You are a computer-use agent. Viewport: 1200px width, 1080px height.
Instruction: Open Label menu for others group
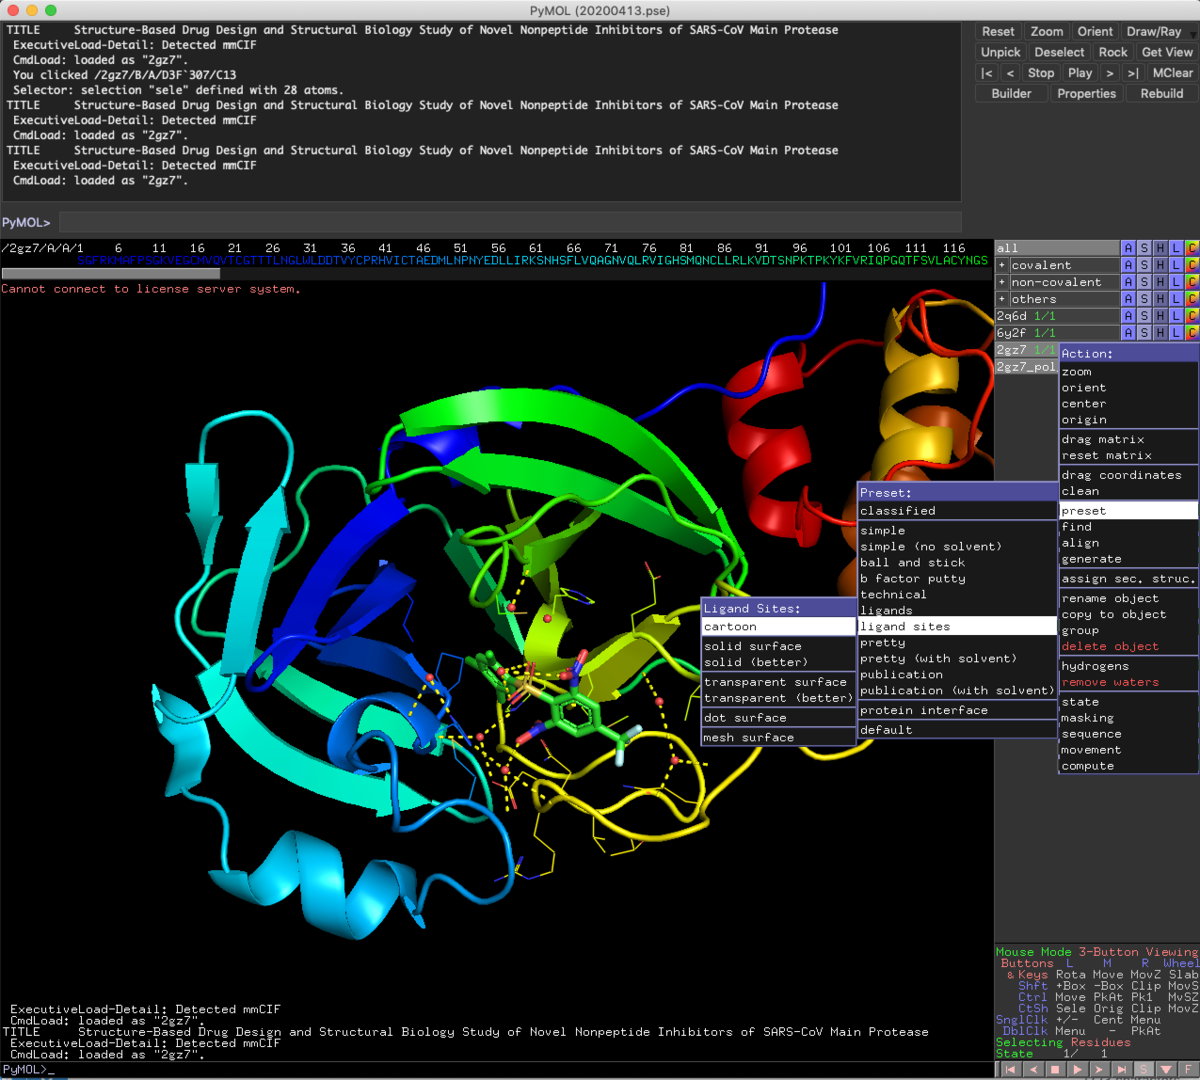coord(1176,299)
